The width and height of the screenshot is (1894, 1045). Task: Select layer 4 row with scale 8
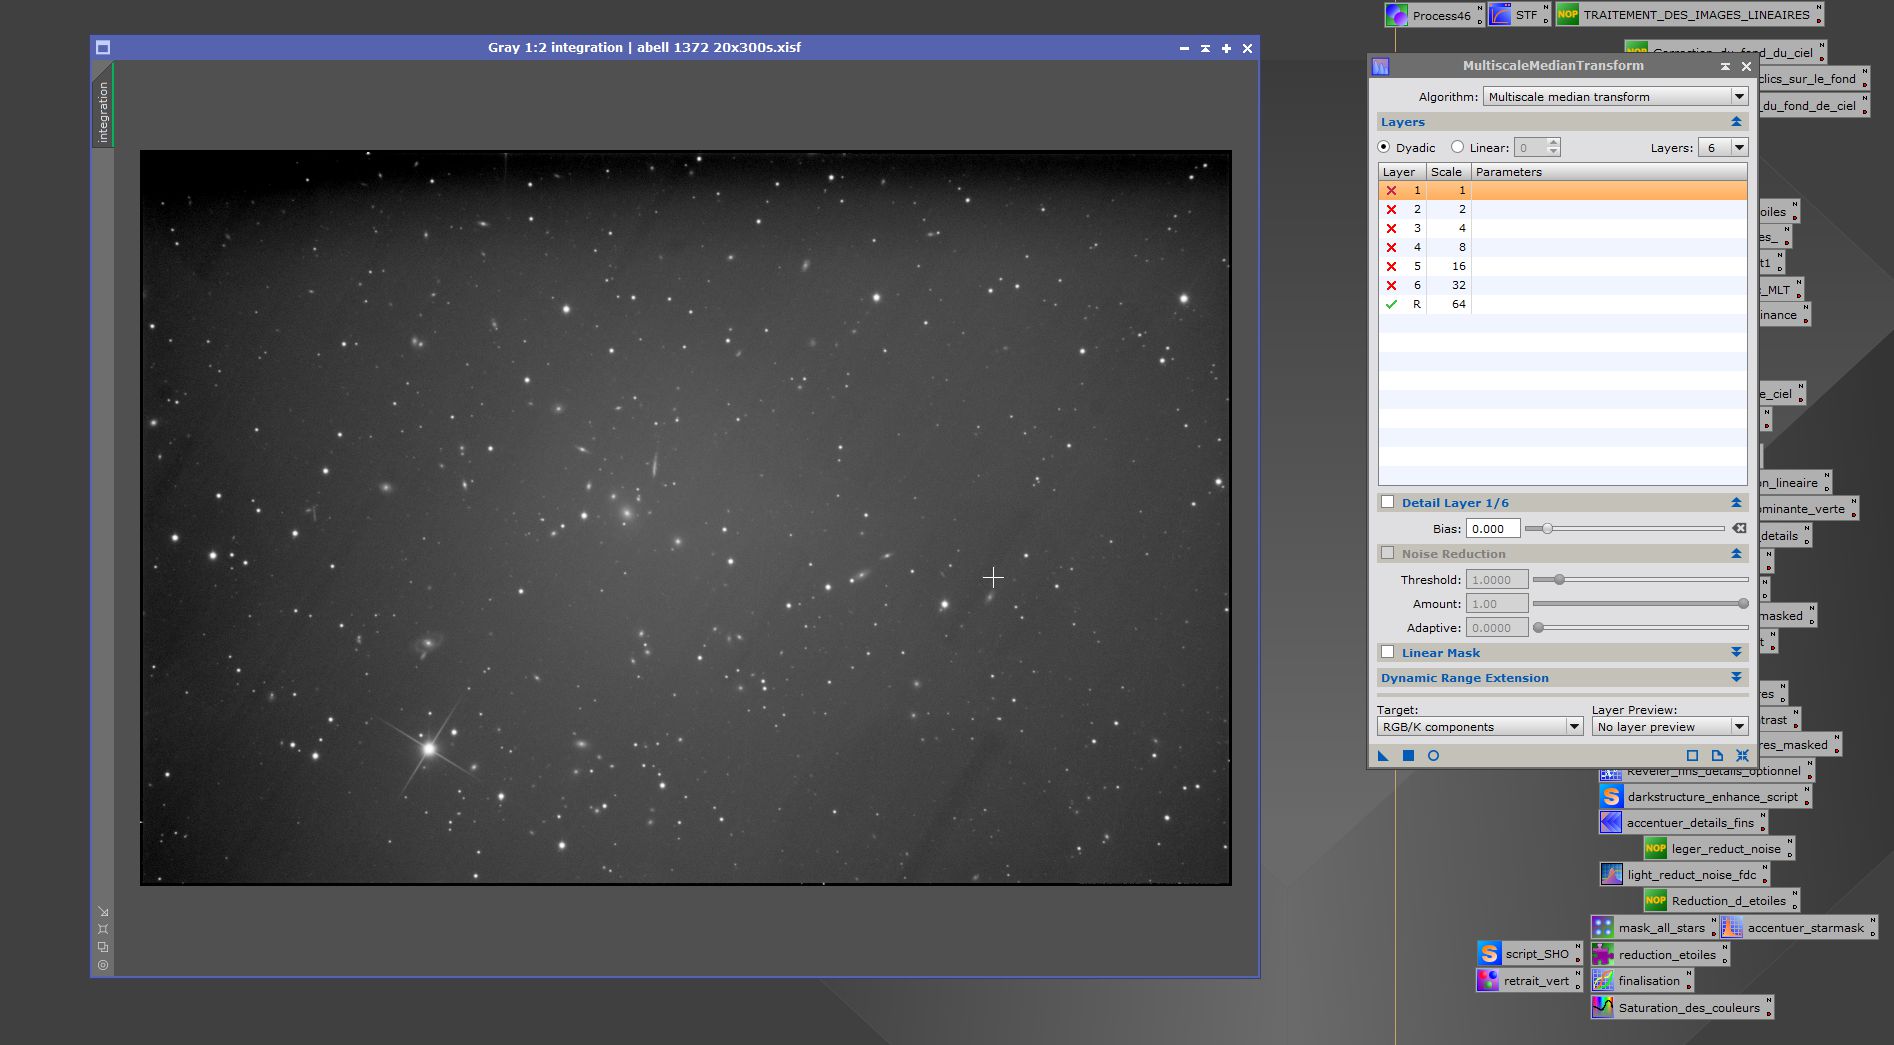click(1563, 247)
